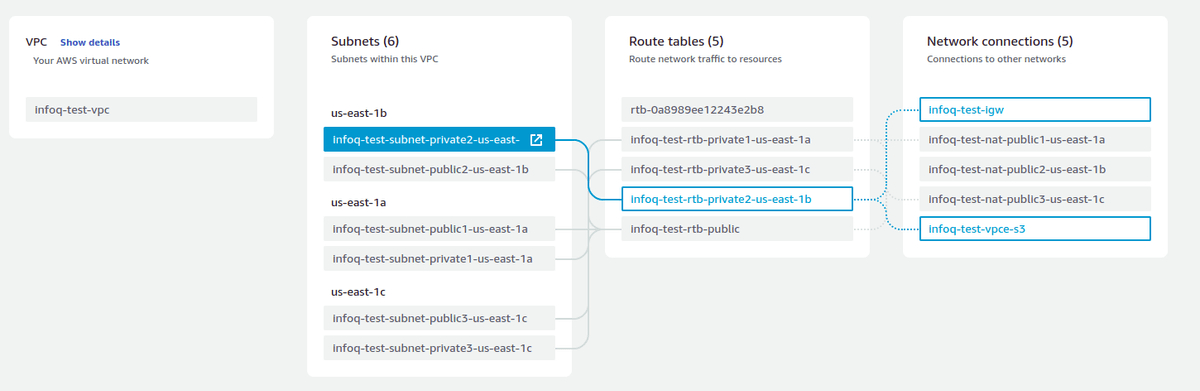Open external link icon on private2 subnet

pyautogui.click(x=536, y=140)
